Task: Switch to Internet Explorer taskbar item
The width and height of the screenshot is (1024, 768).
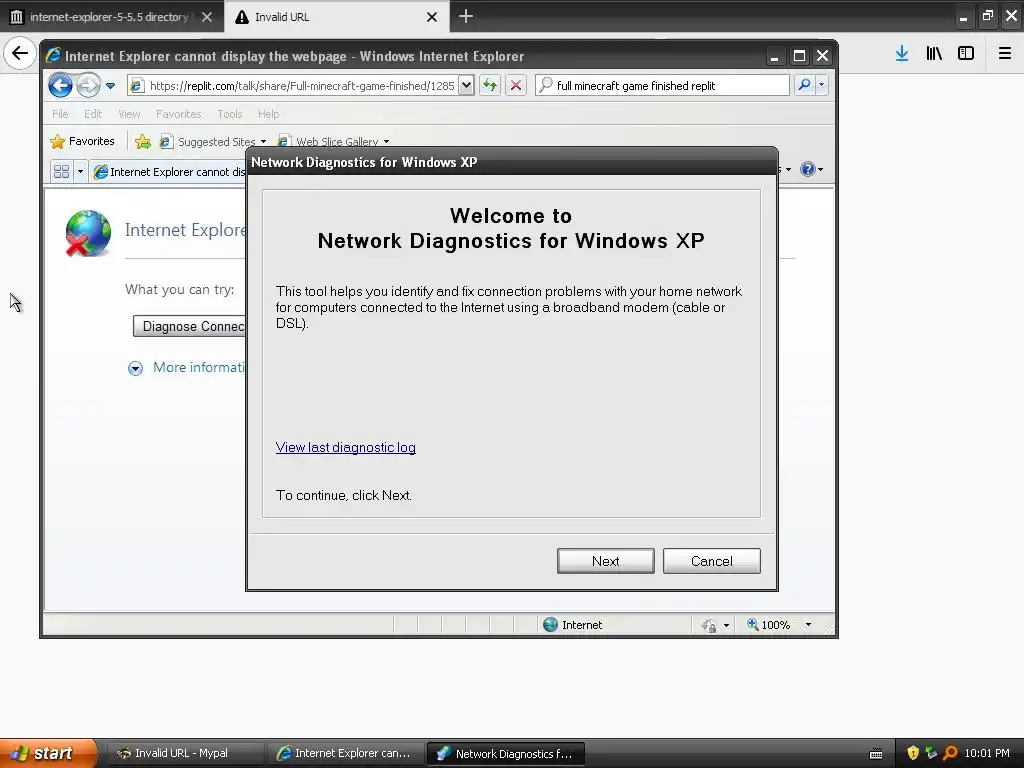Action: 345,753
